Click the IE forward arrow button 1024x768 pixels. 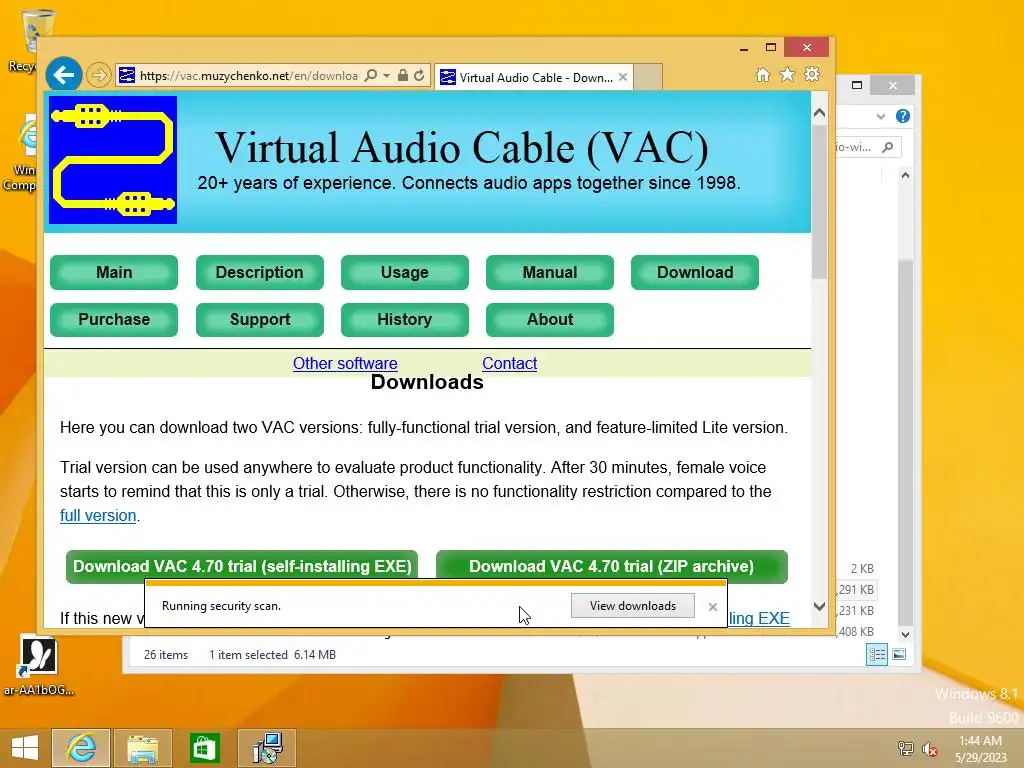pos(99,75)
